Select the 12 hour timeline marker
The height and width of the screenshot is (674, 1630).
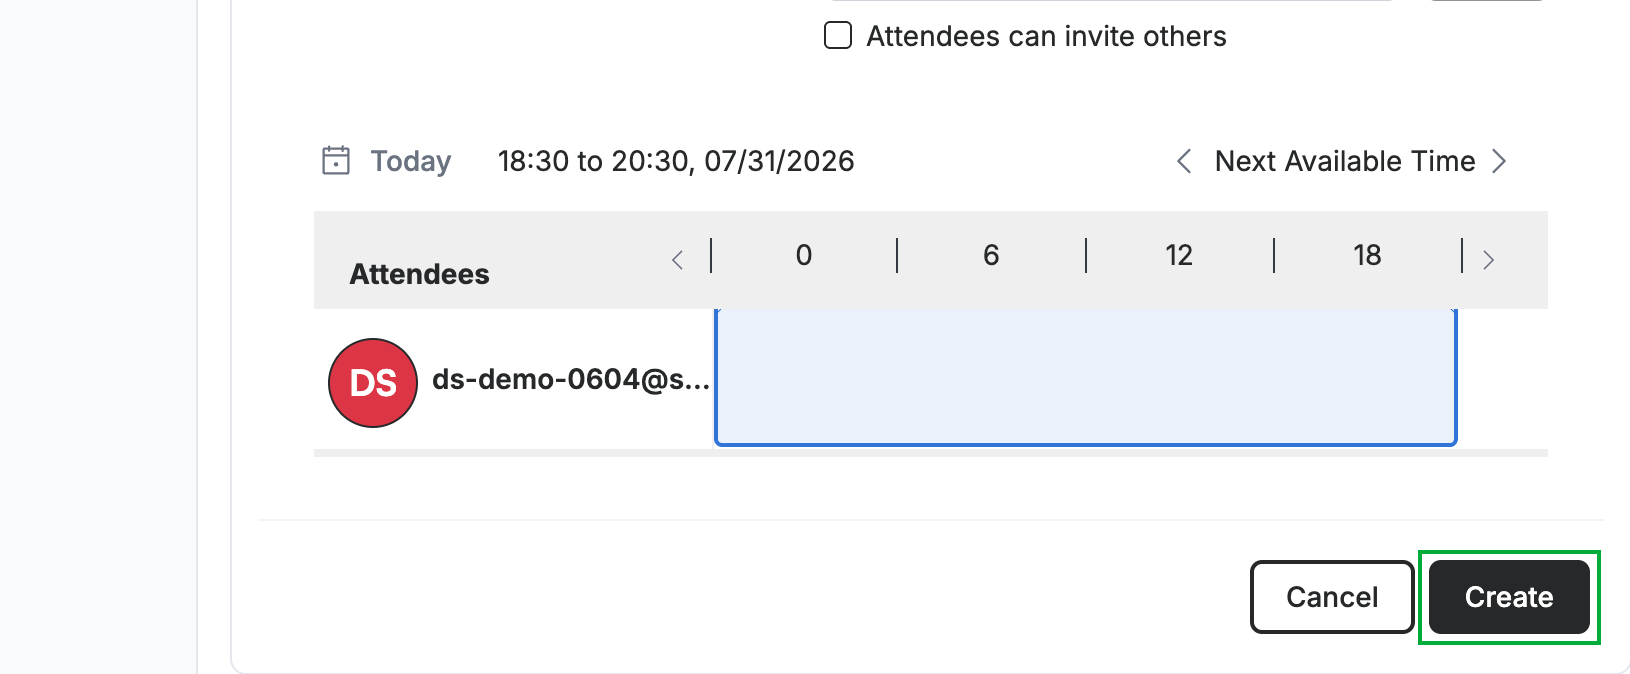tap(1179, 255)
